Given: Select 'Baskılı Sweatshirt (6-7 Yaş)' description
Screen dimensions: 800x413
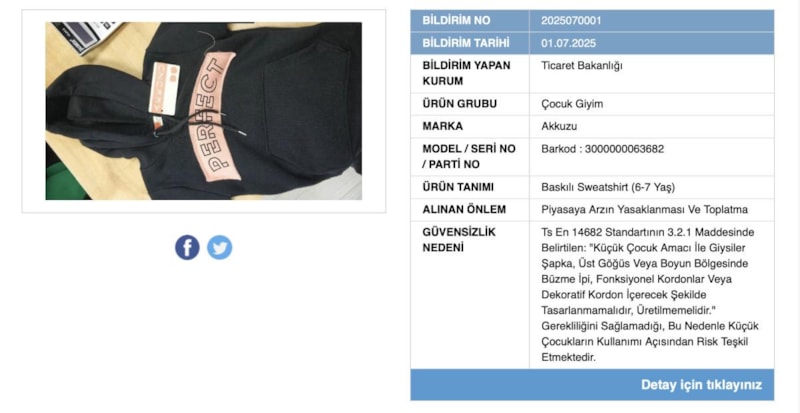Looking at the screenshot, I should point(608,187).
